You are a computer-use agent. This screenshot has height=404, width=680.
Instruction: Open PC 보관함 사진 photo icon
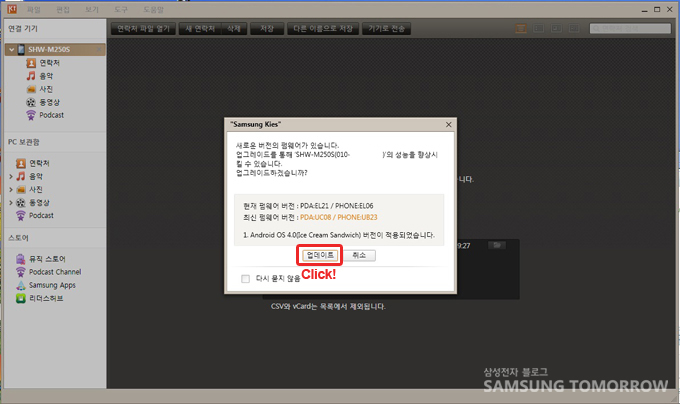[21, 189]
